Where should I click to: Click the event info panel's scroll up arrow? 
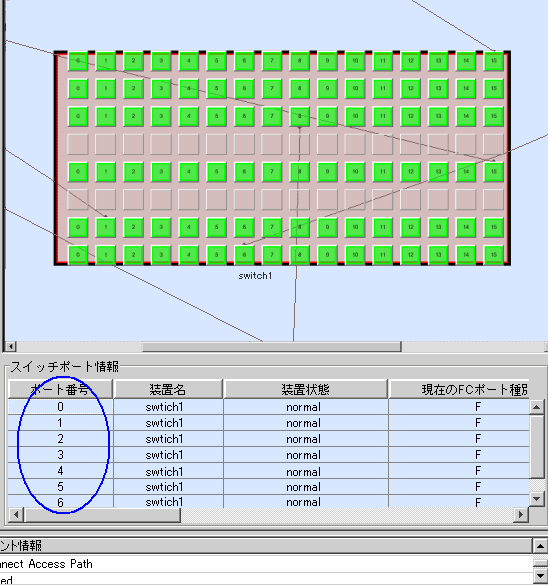[x=540, y=546]
